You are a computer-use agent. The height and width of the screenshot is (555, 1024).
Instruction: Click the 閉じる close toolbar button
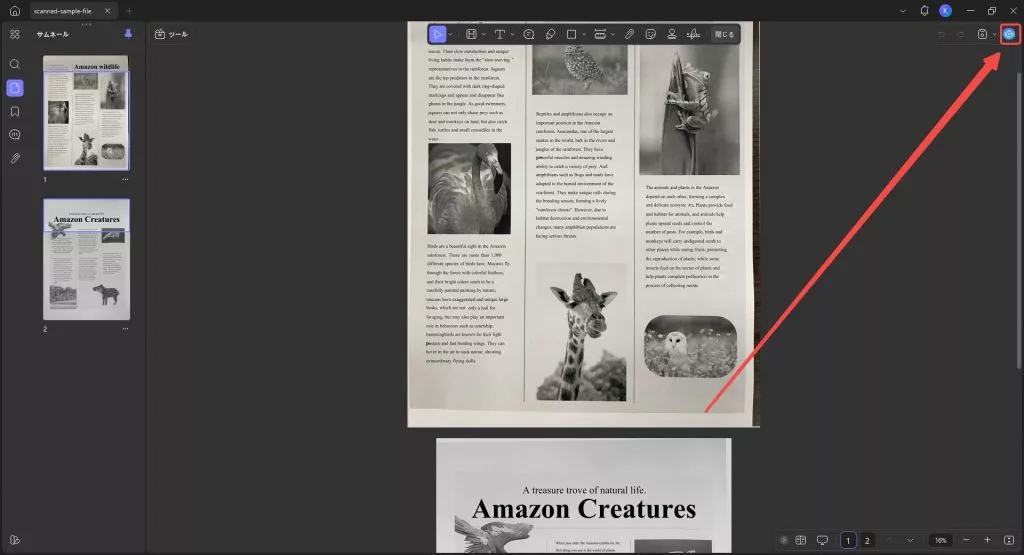coord(724,34)
